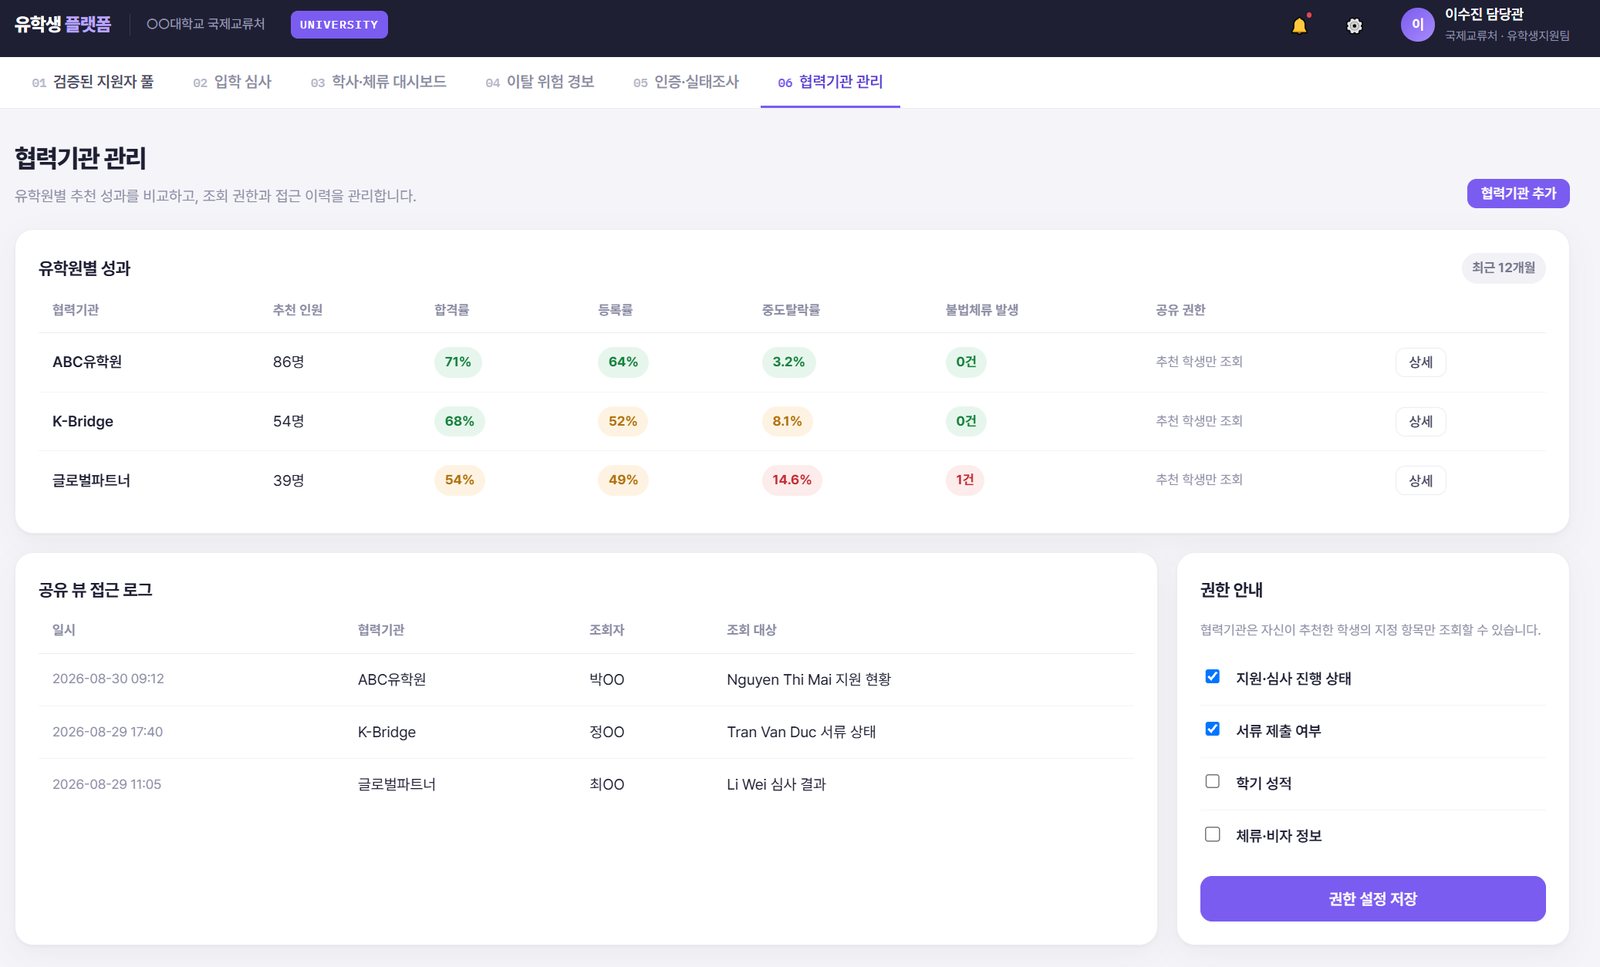This screenshot has height=967, width=1600.
Task: Select the ABC유학원 row name in performance table
Action: point(87,362)
